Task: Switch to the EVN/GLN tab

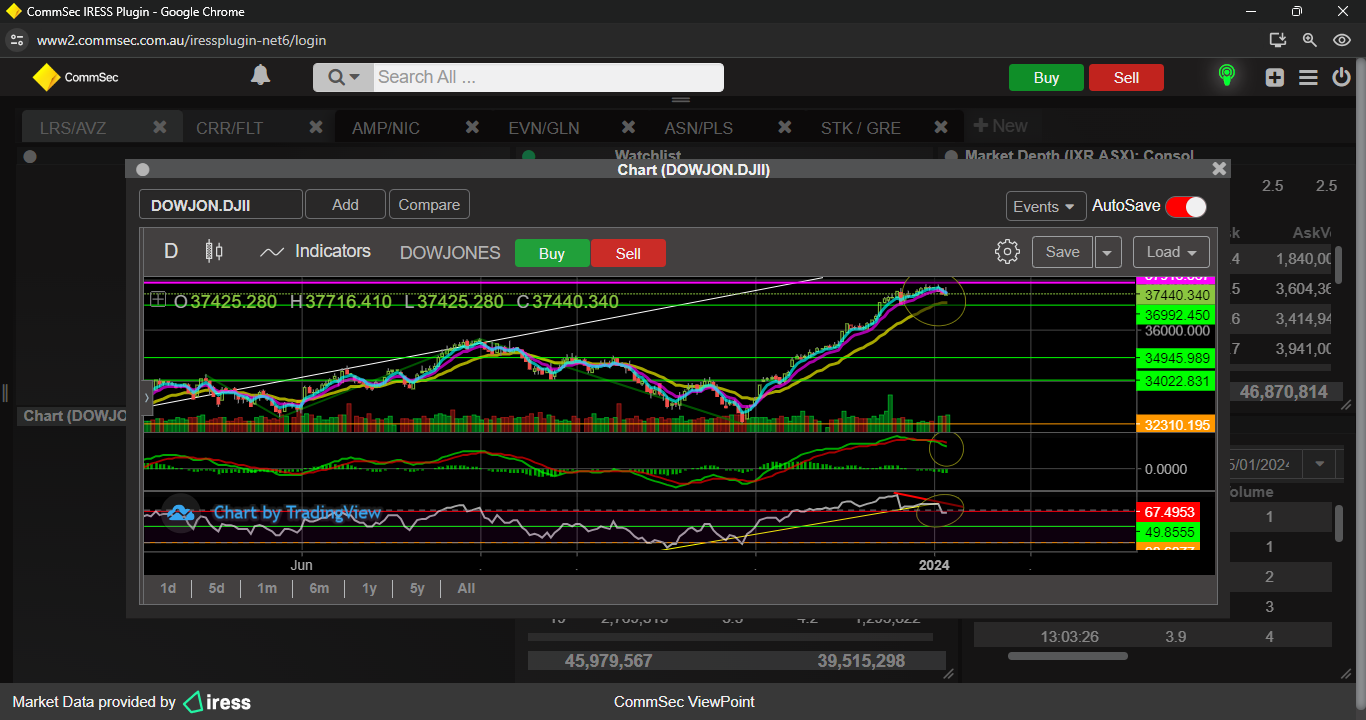Action: tap(544, 128)
